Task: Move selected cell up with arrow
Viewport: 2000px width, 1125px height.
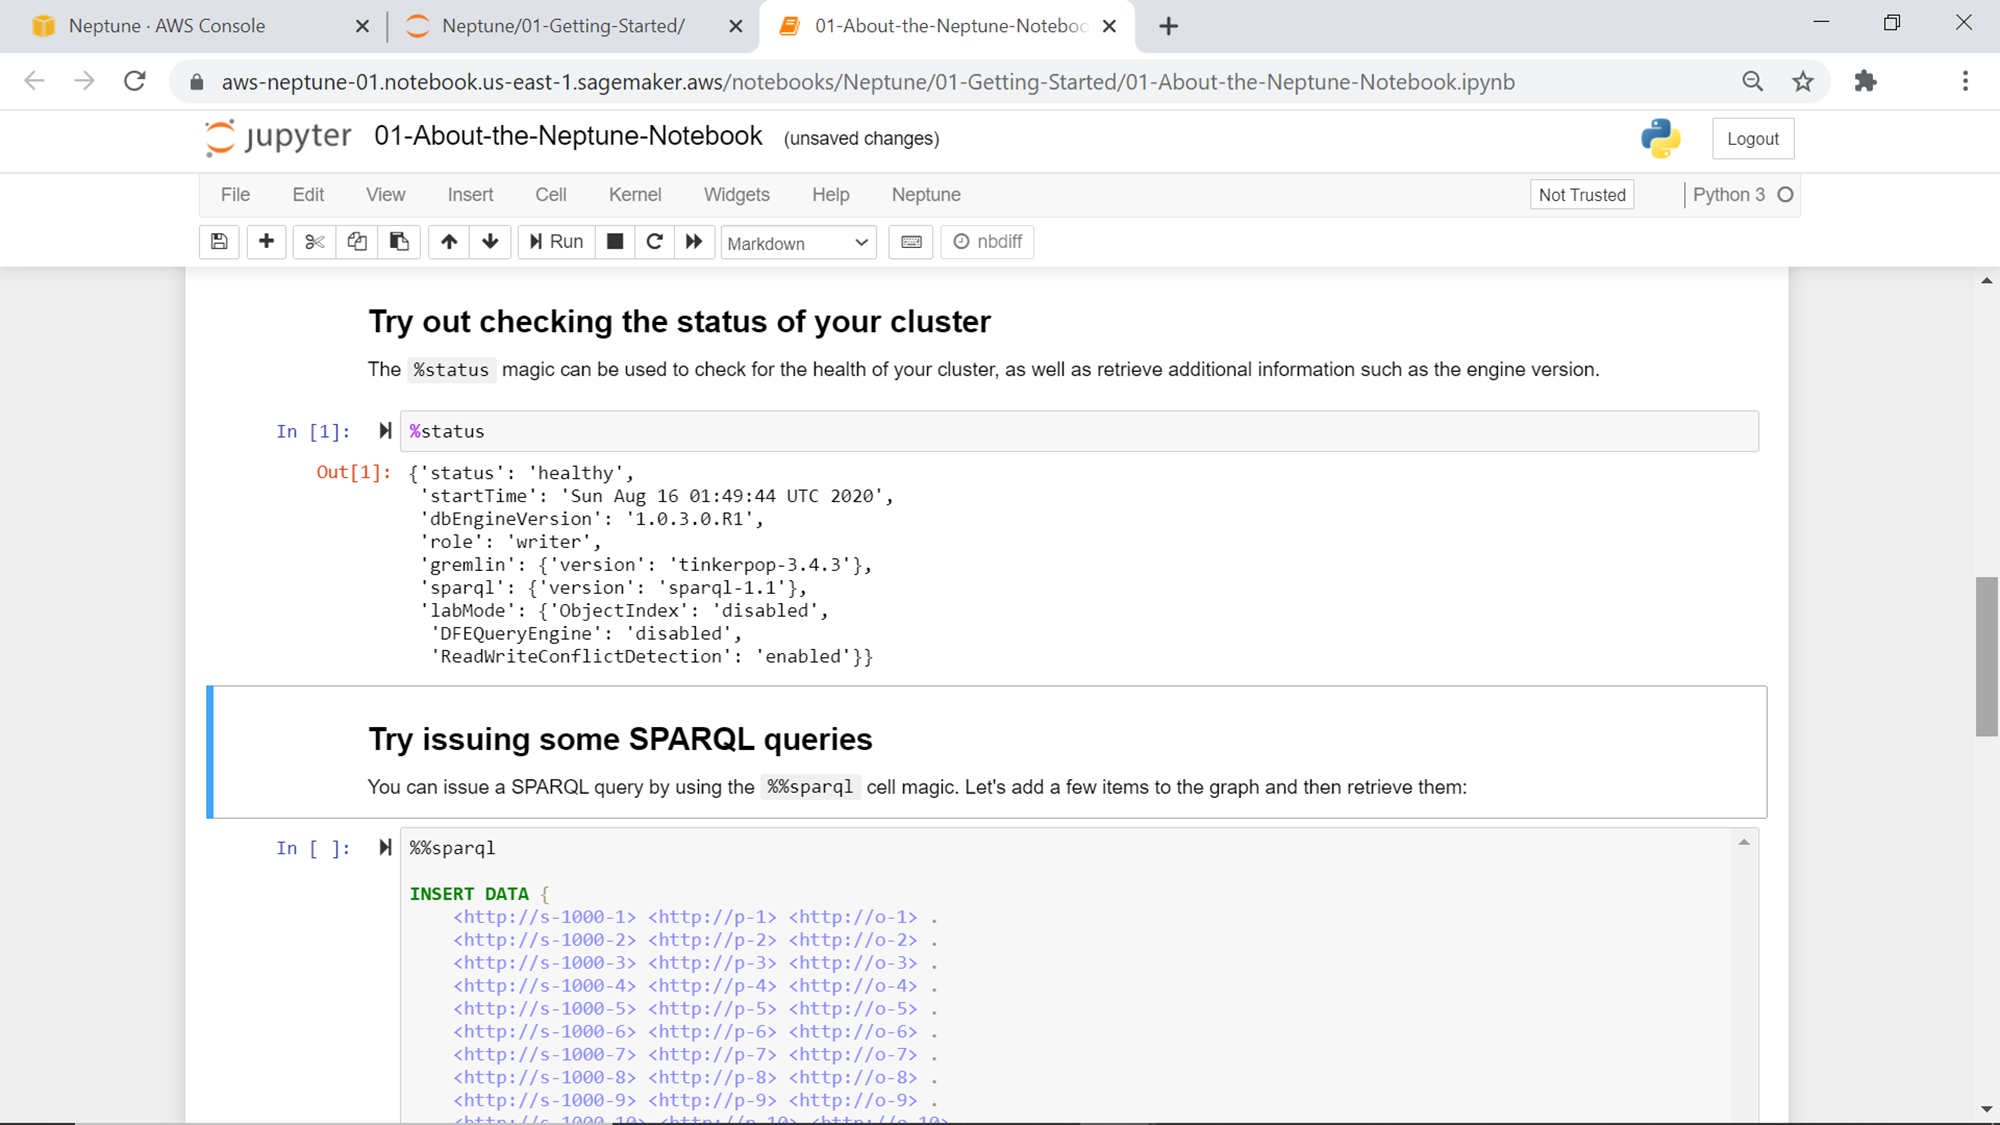Action: click(x=449, y=242)
